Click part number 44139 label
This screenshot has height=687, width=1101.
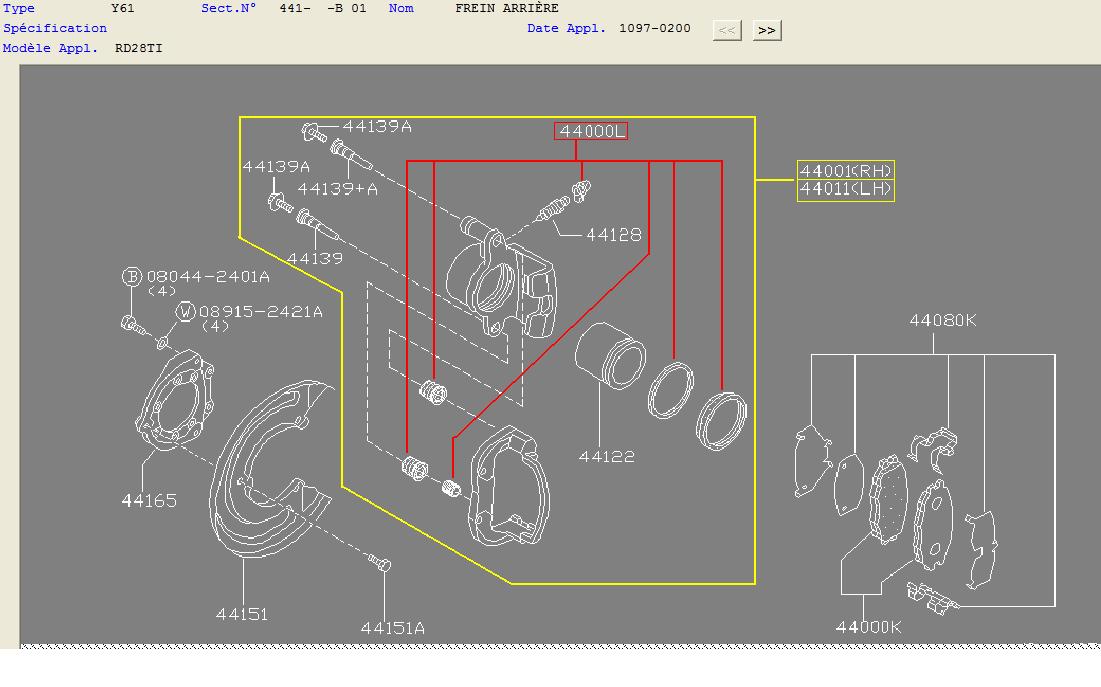(x=315, y=259)
